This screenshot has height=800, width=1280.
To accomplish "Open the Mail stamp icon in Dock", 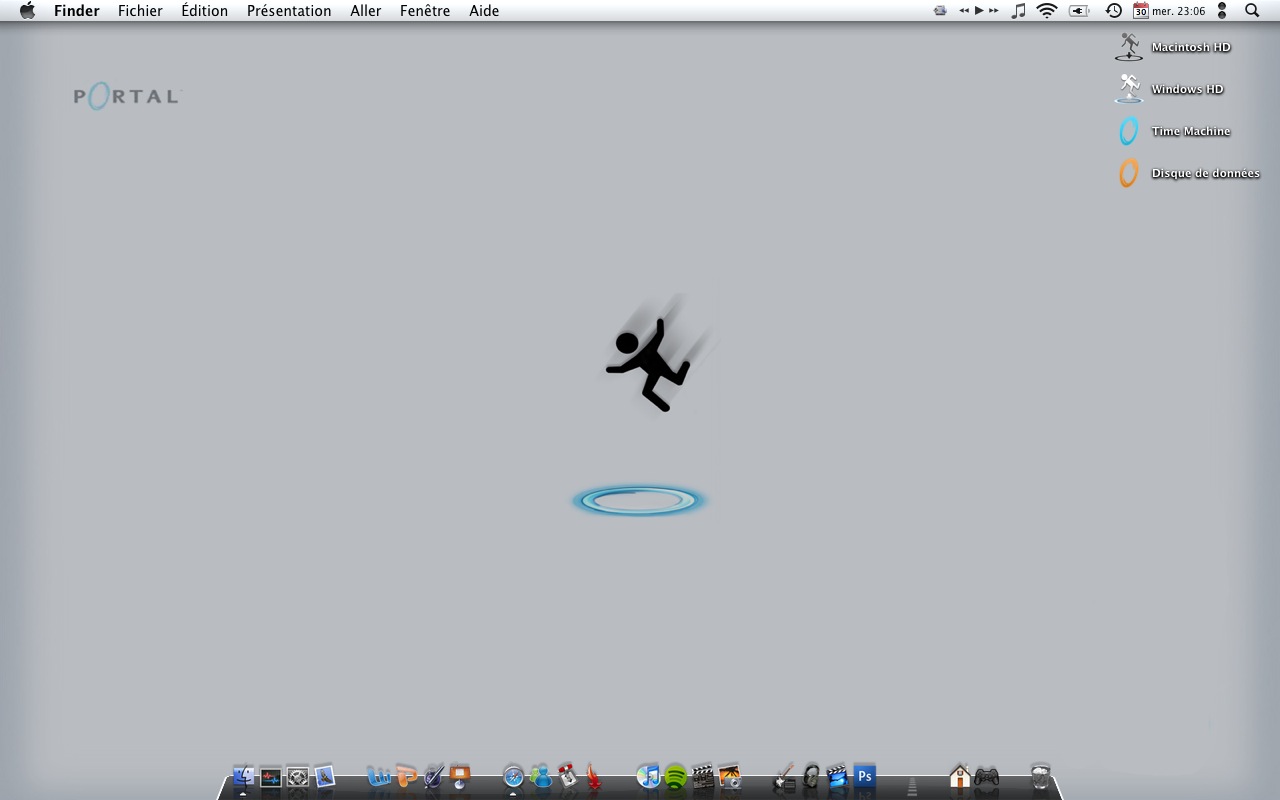I will pos(324,776).
